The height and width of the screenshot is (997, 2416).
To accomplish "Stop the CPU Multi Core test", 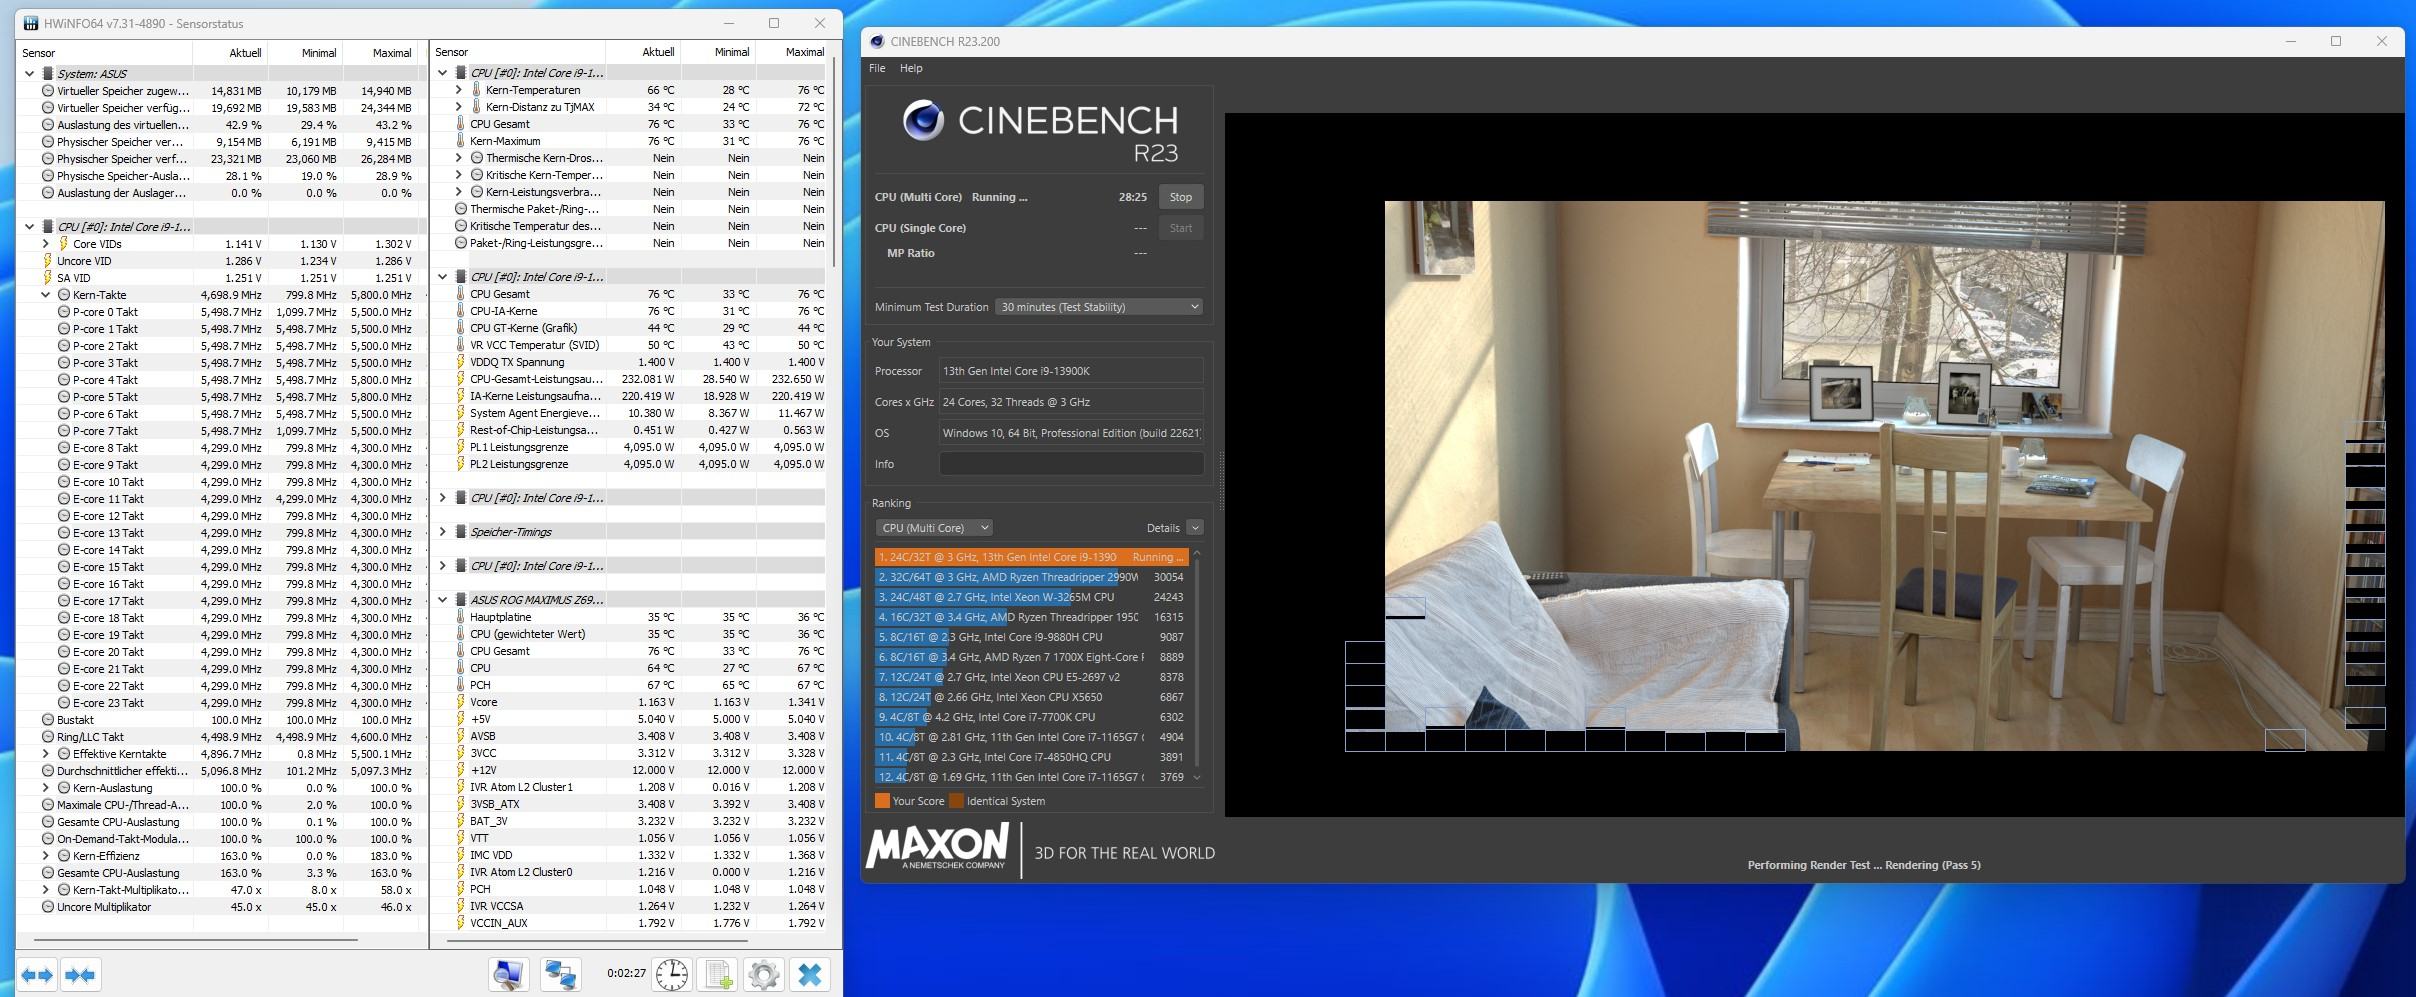I will pyautogui.click(x=1181, y=197).
